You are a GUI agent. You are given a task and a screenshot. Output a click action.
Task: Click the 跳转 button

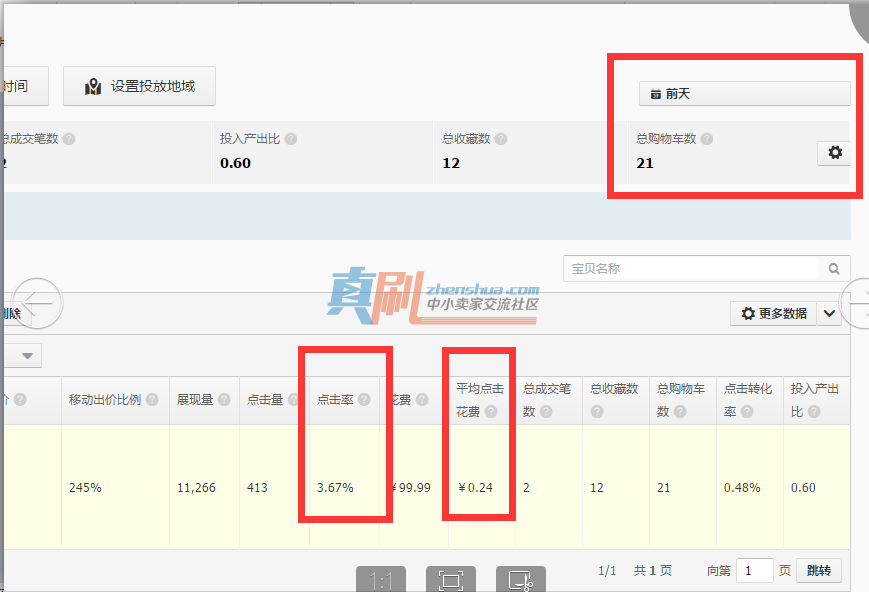(819, 571)
